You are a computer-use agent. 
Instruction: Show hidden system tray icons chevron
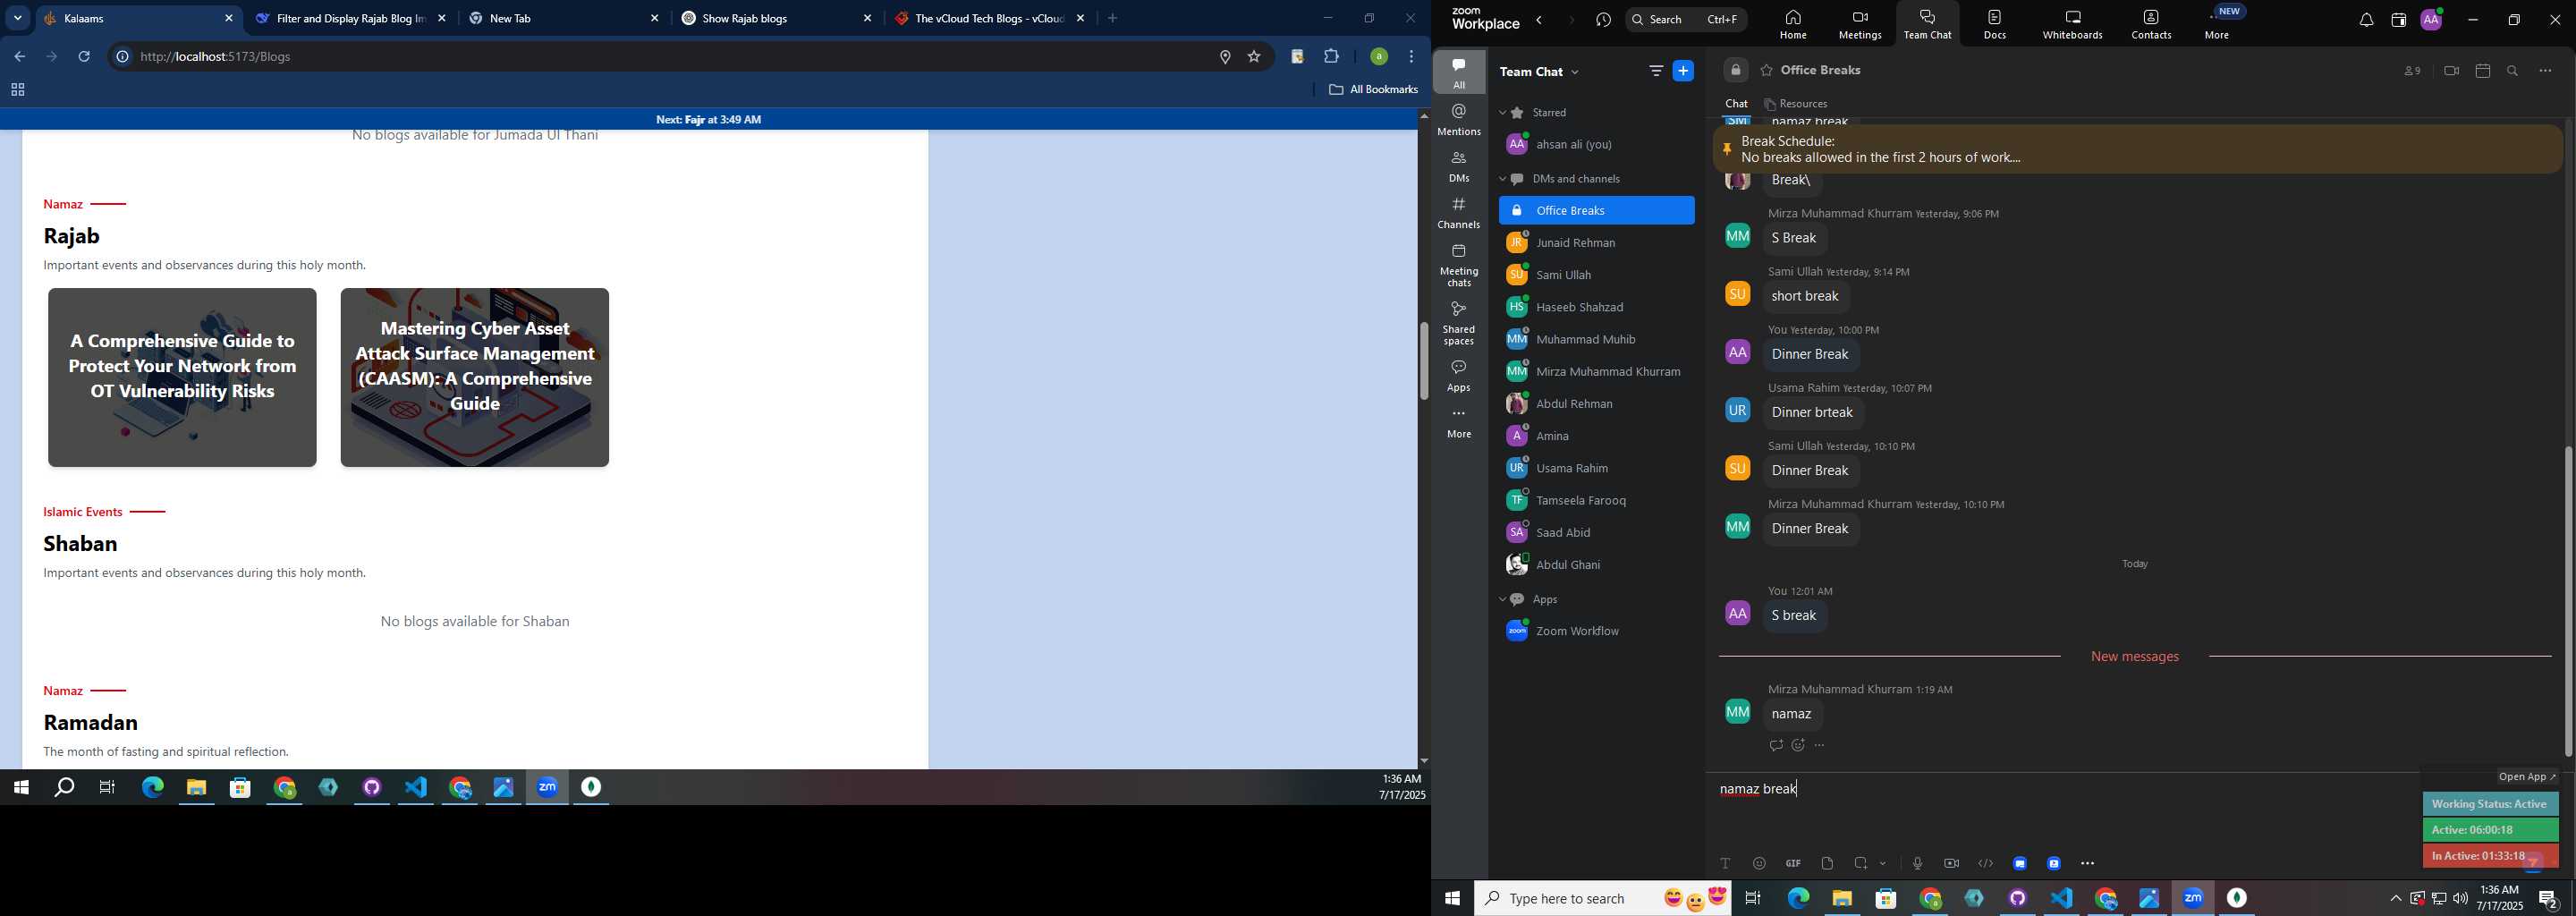(x=2395, y=898)
